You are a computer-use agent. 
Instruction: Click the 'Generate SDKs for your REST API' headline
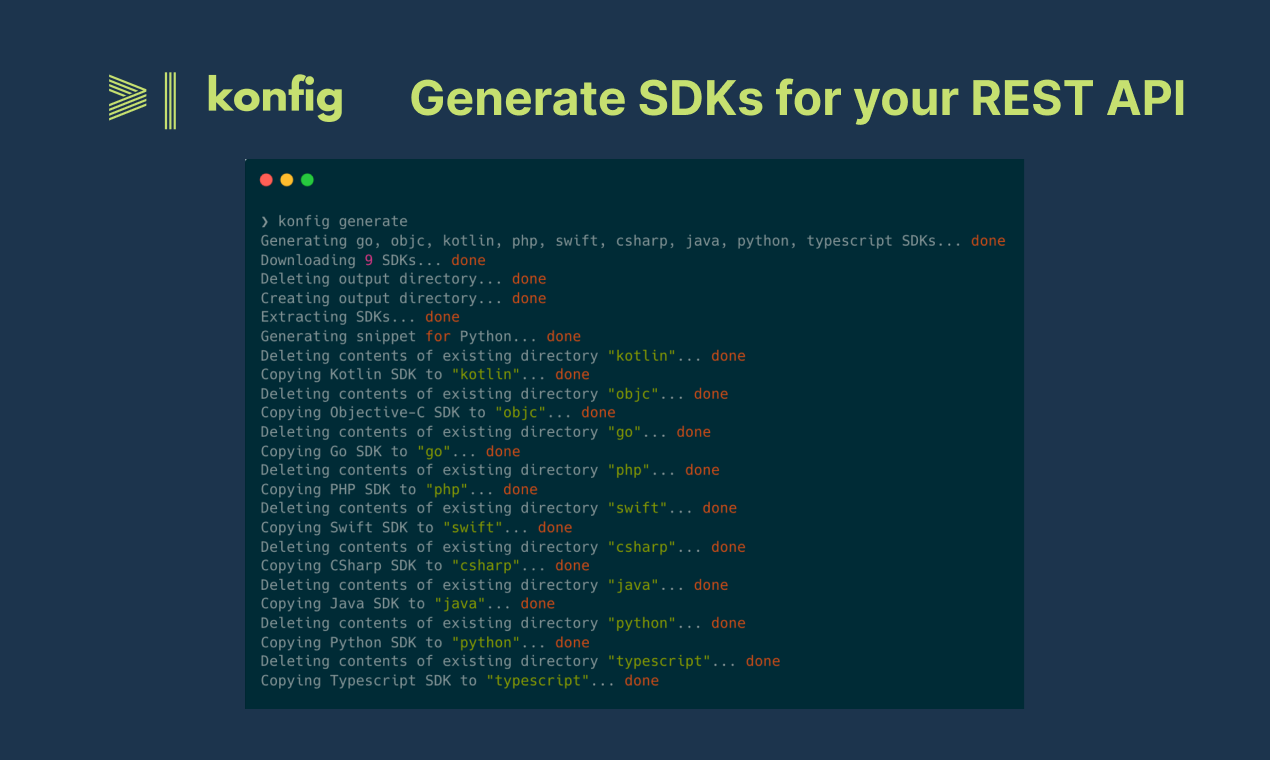click(798, 99)
